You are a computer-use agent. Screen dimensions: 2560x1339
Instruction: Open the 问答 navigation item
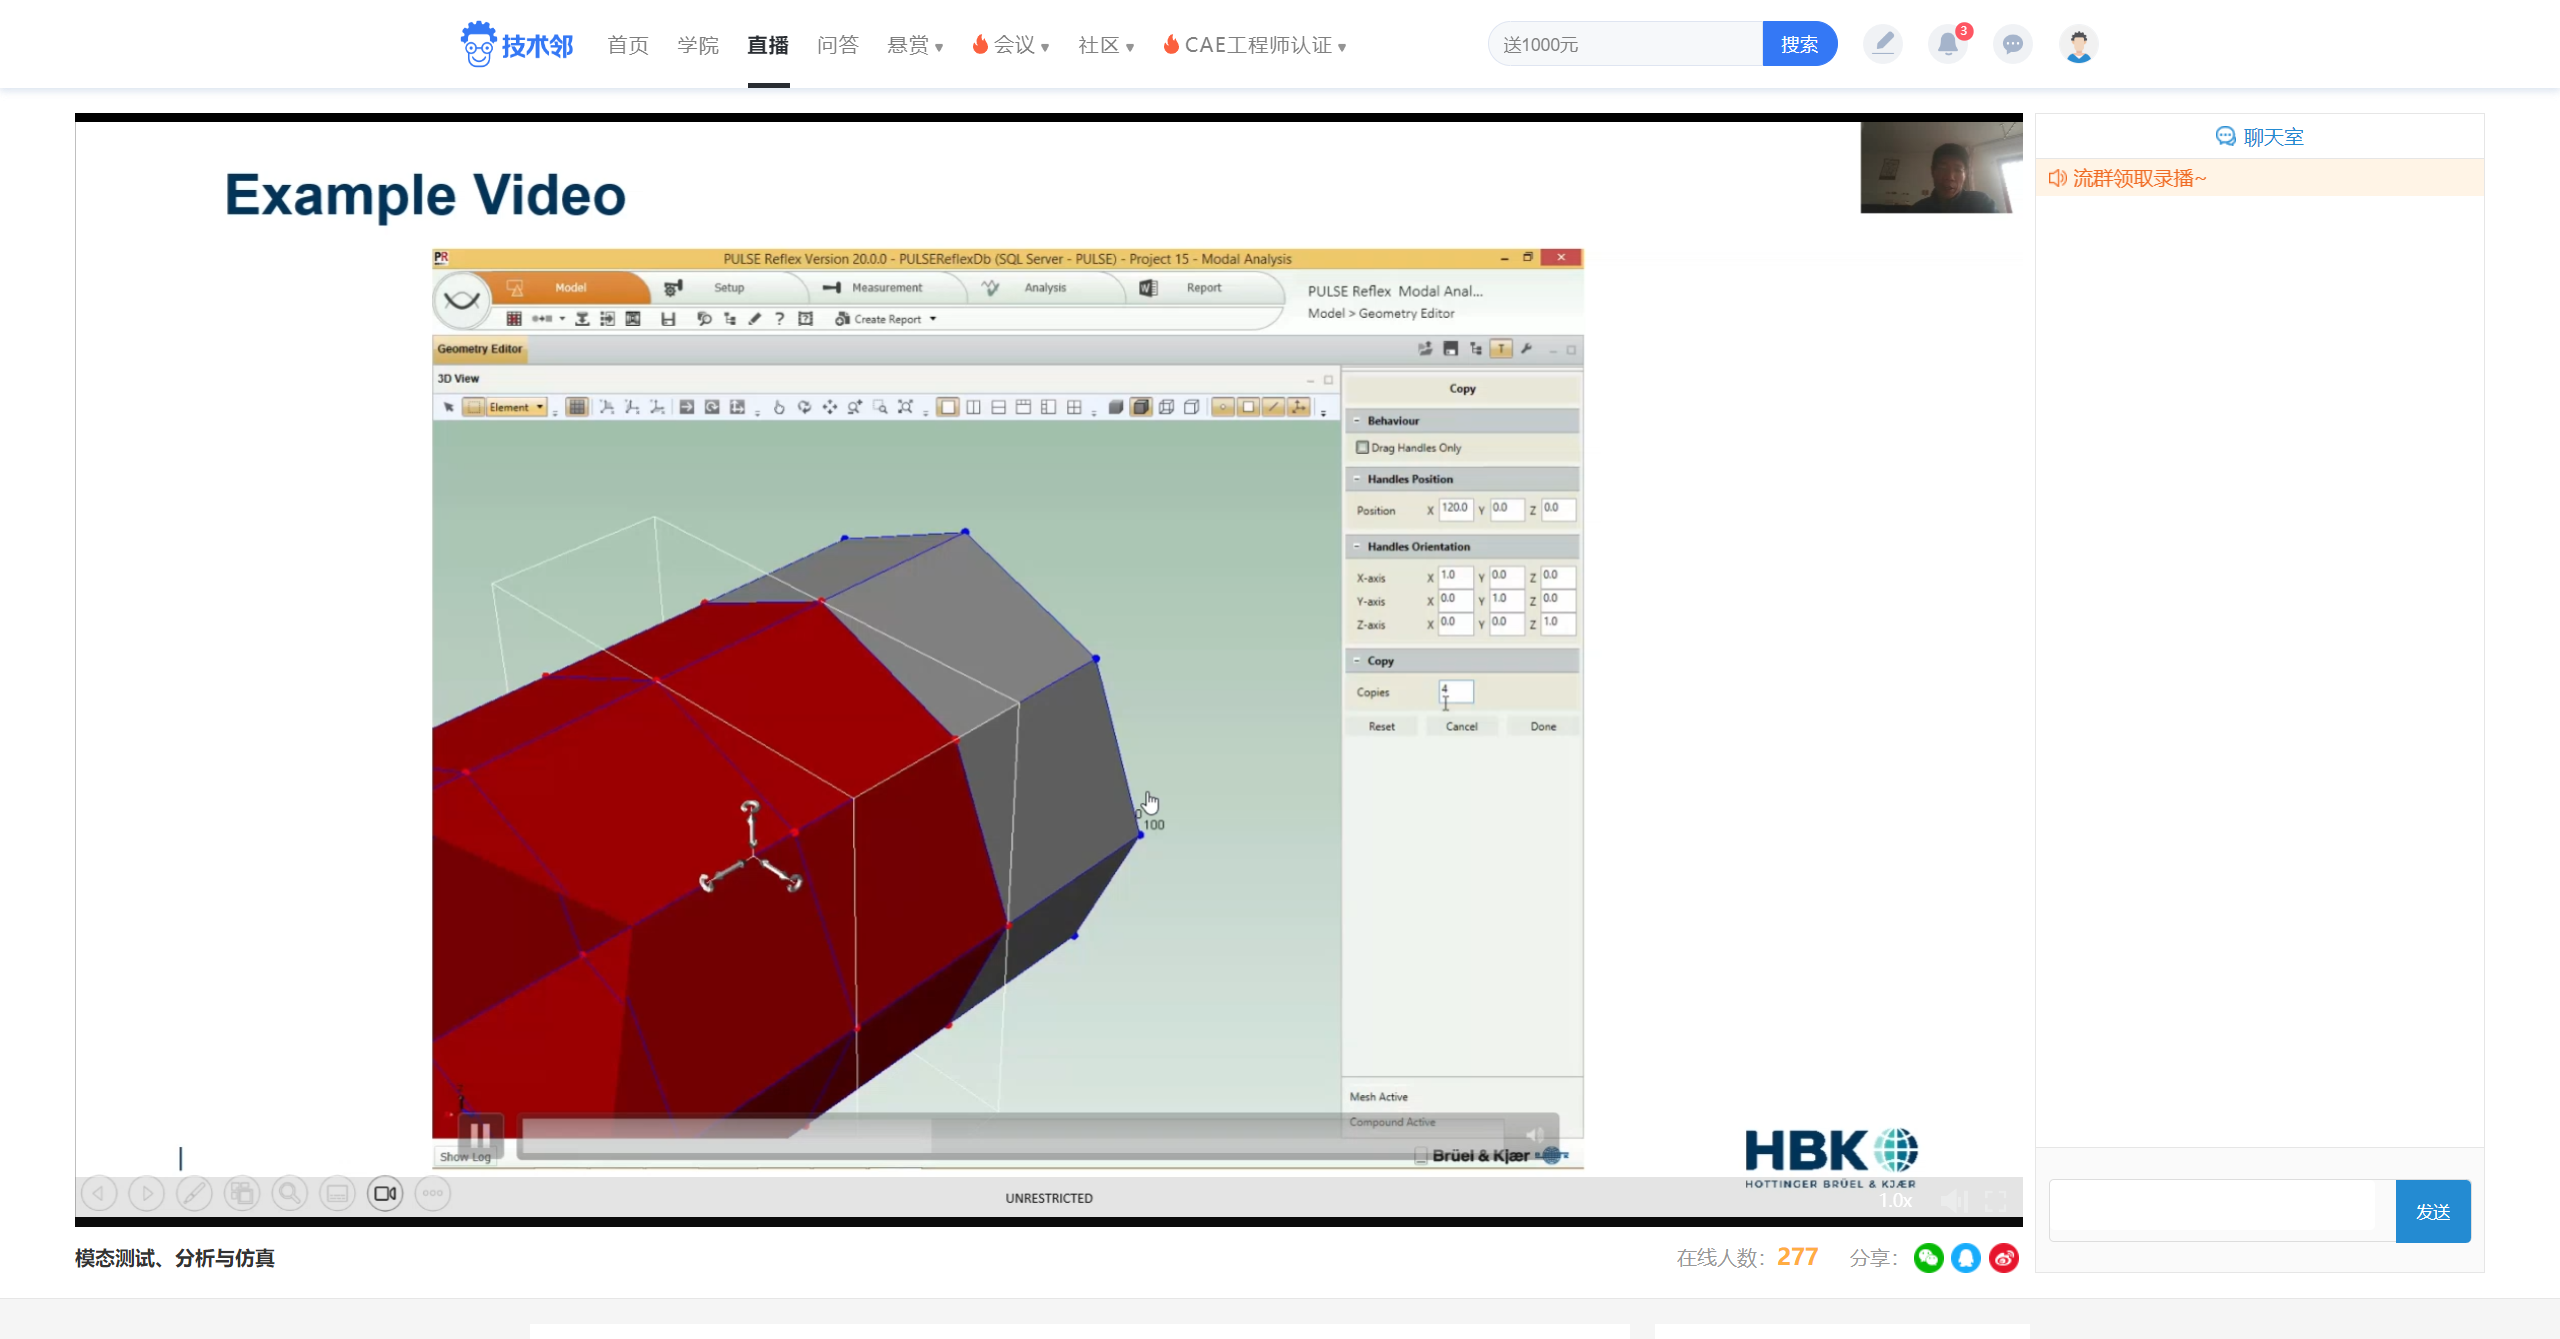pyautogui.click(x=838, y=45)
